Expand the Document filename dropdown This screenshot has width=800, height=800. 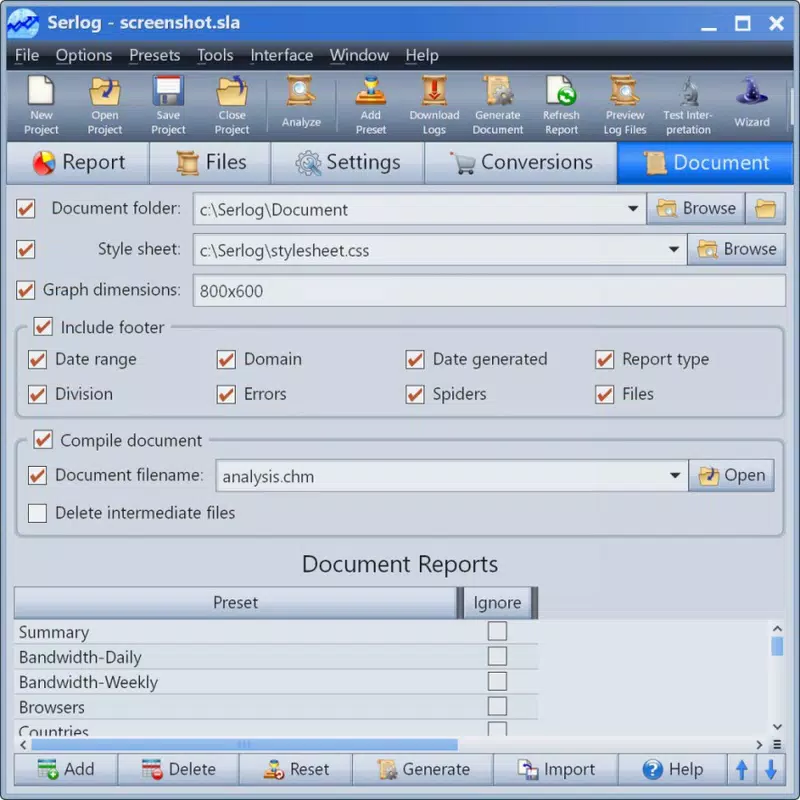[x=674, y=476]
